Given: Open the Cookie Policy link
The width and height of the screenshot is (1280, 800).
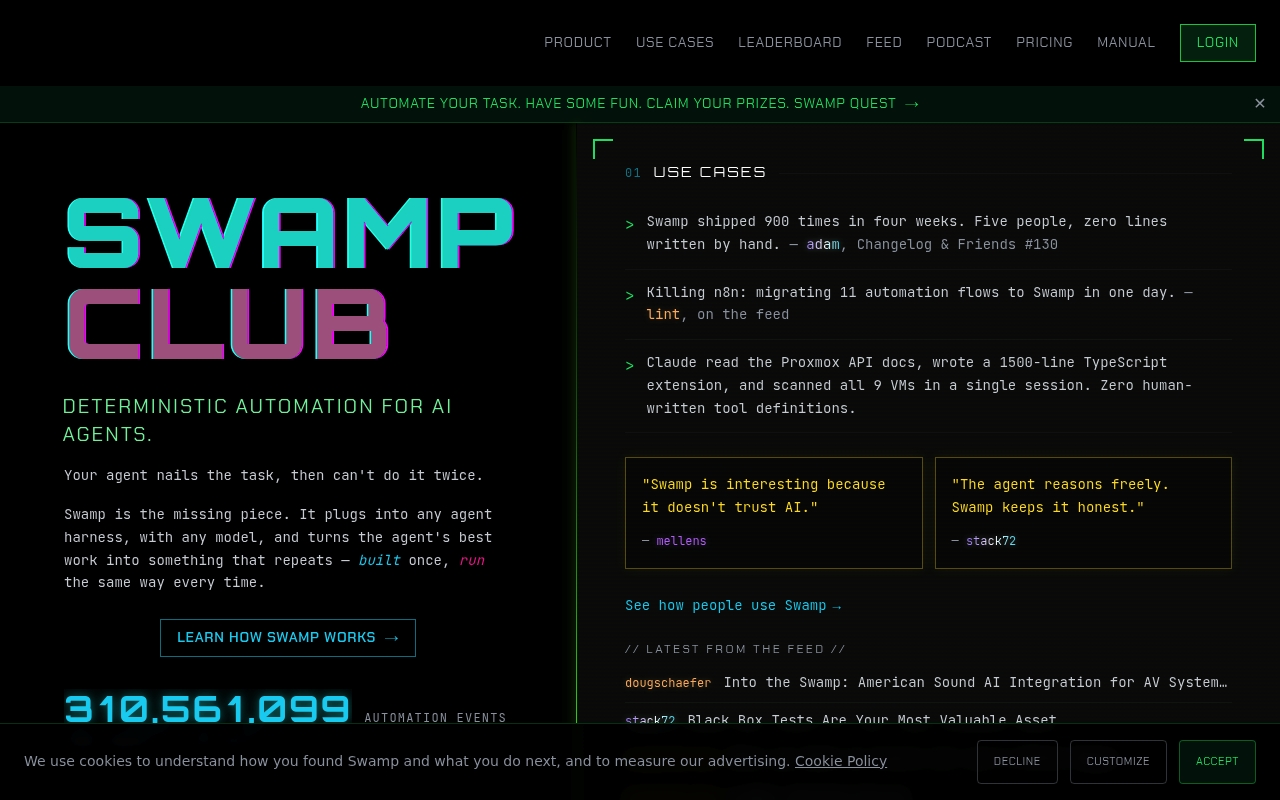Looking at the screenshot, I should tap(841, 761).
